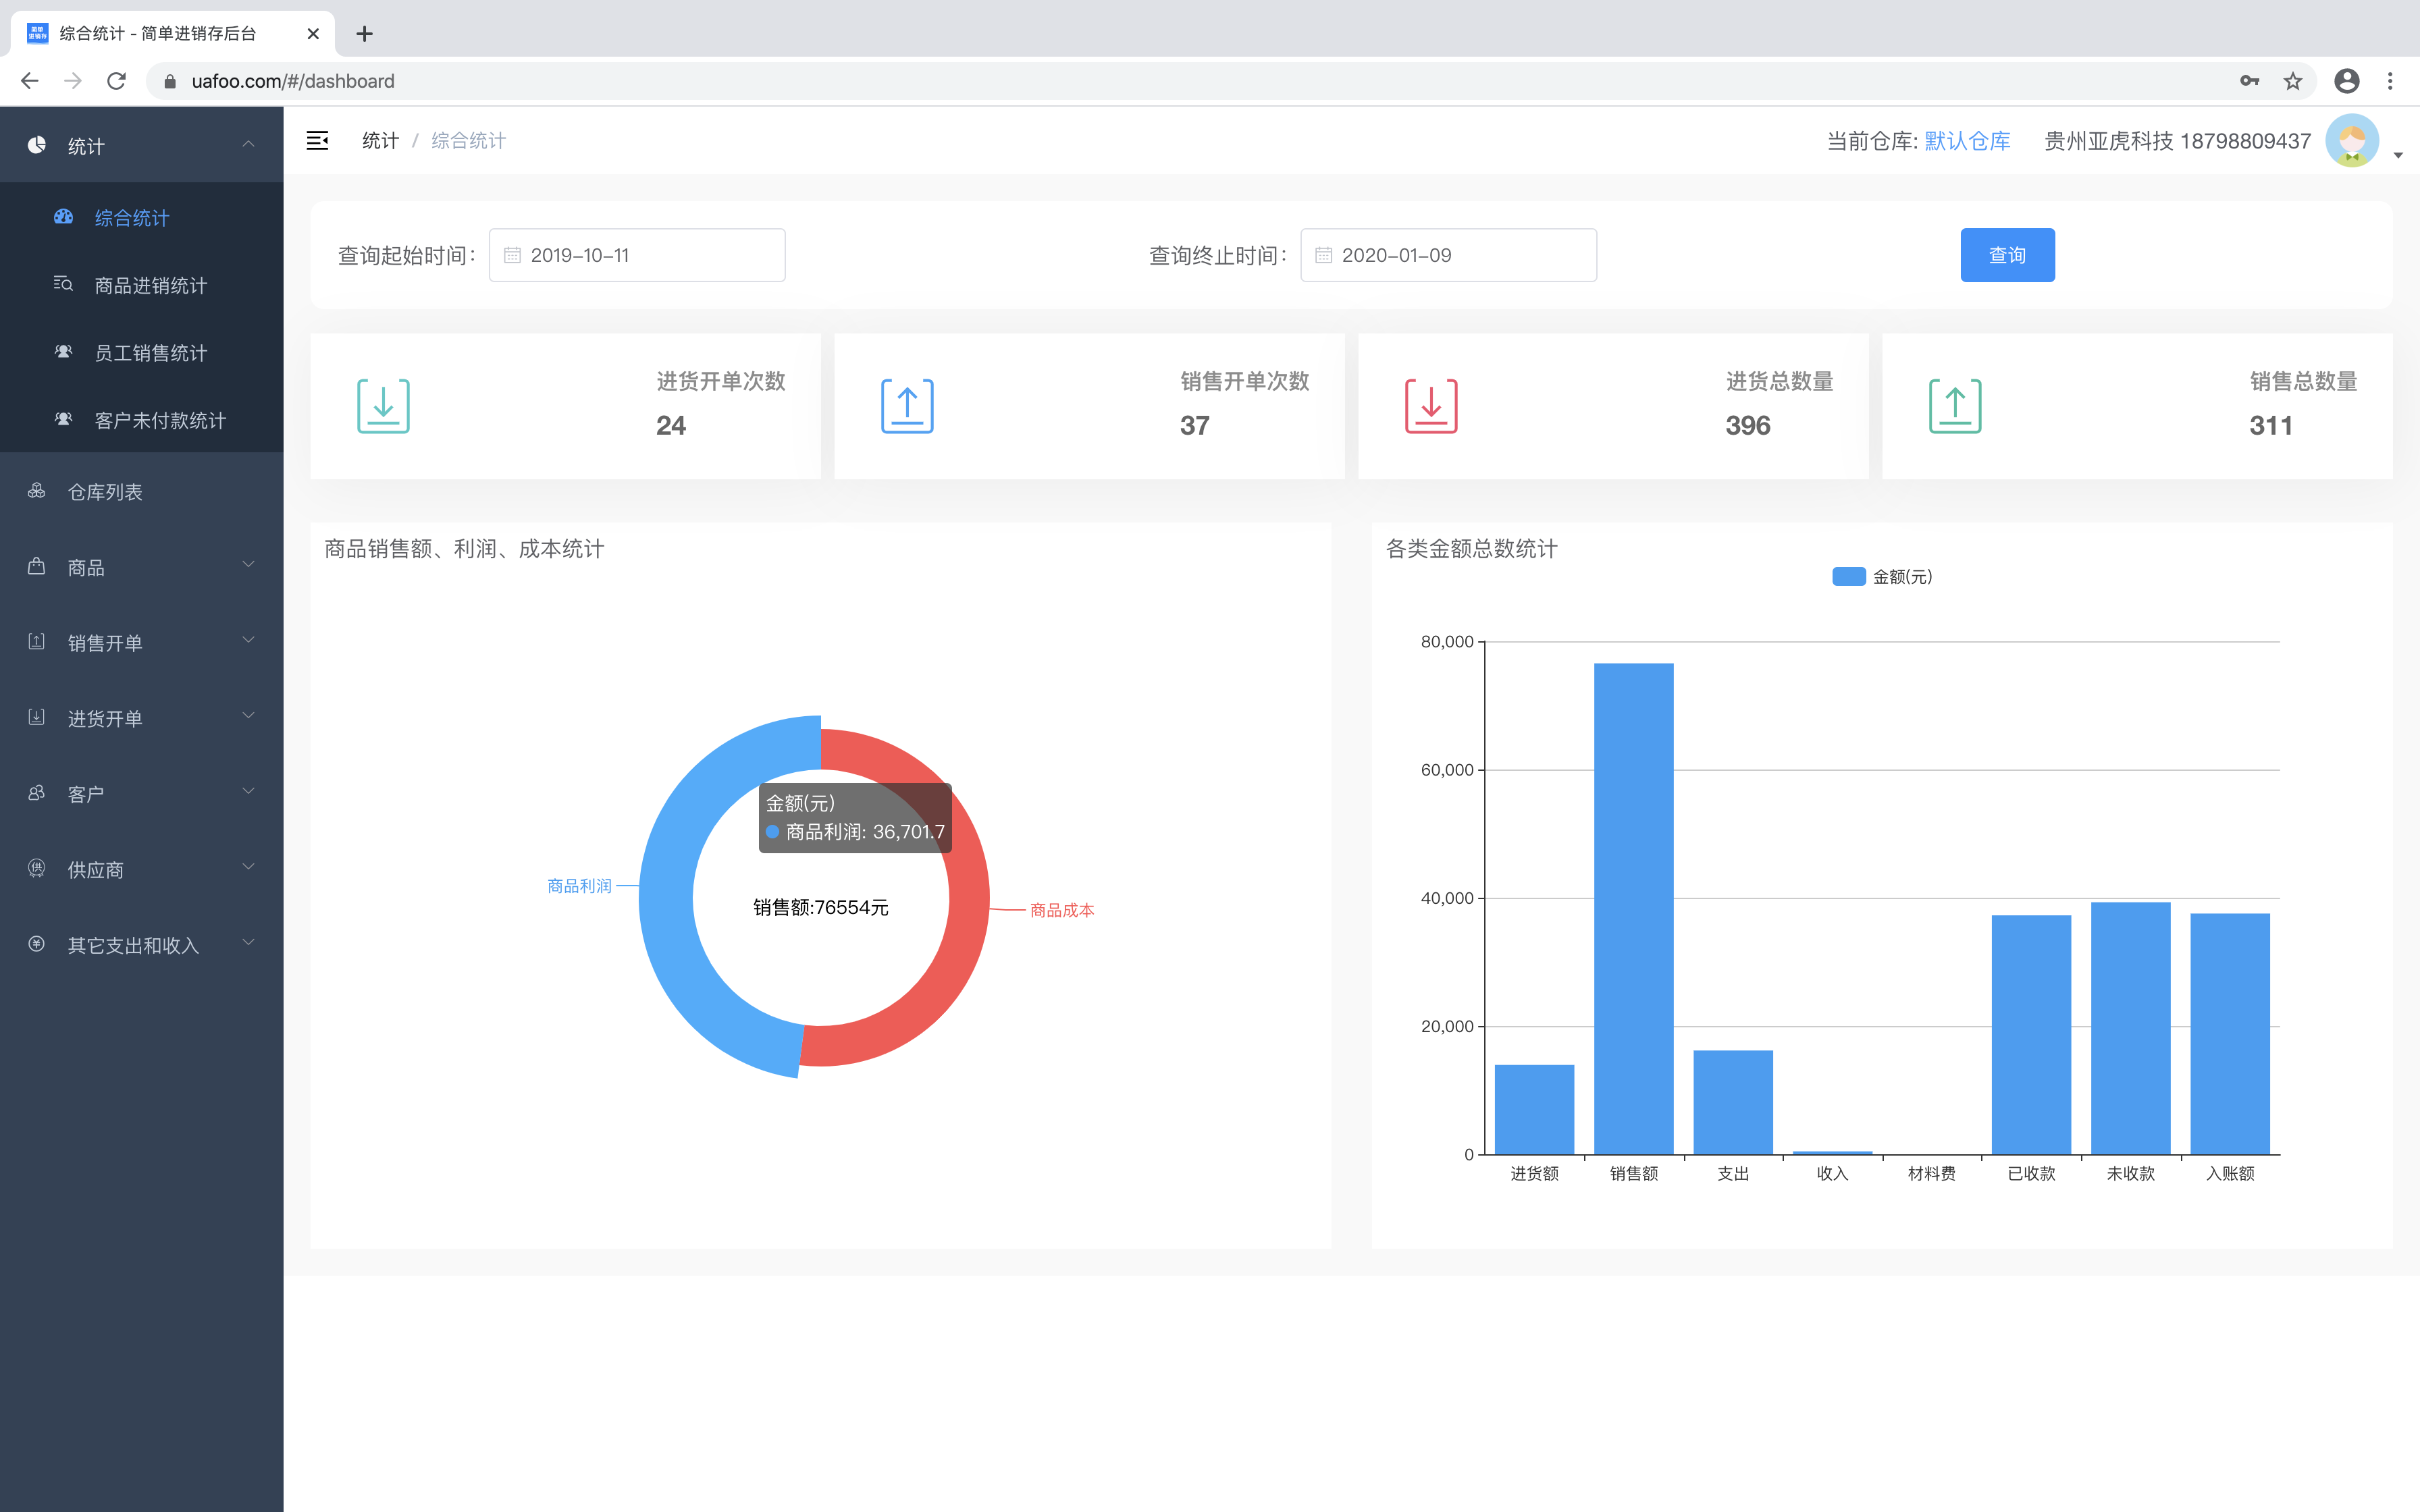Collapse sidebar with the hamburger icon
This screenshot has height=1512, width=2420.
317,141
